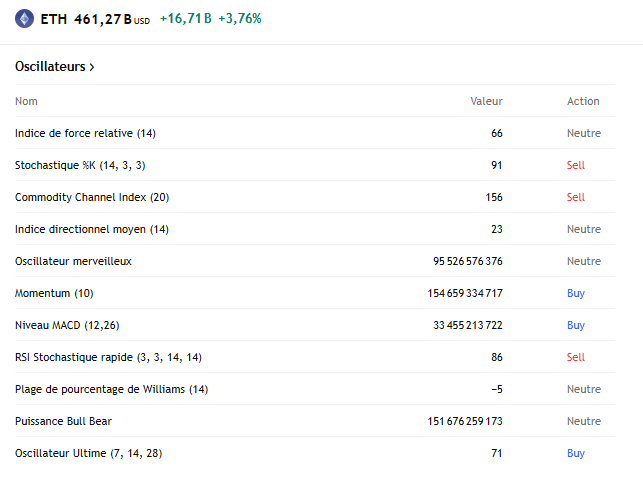Image resolution: width=643 pixels, height=483 pixels.
Task: Click the Valeur column header
Action: pyautogui.click(x=486, y=101)
